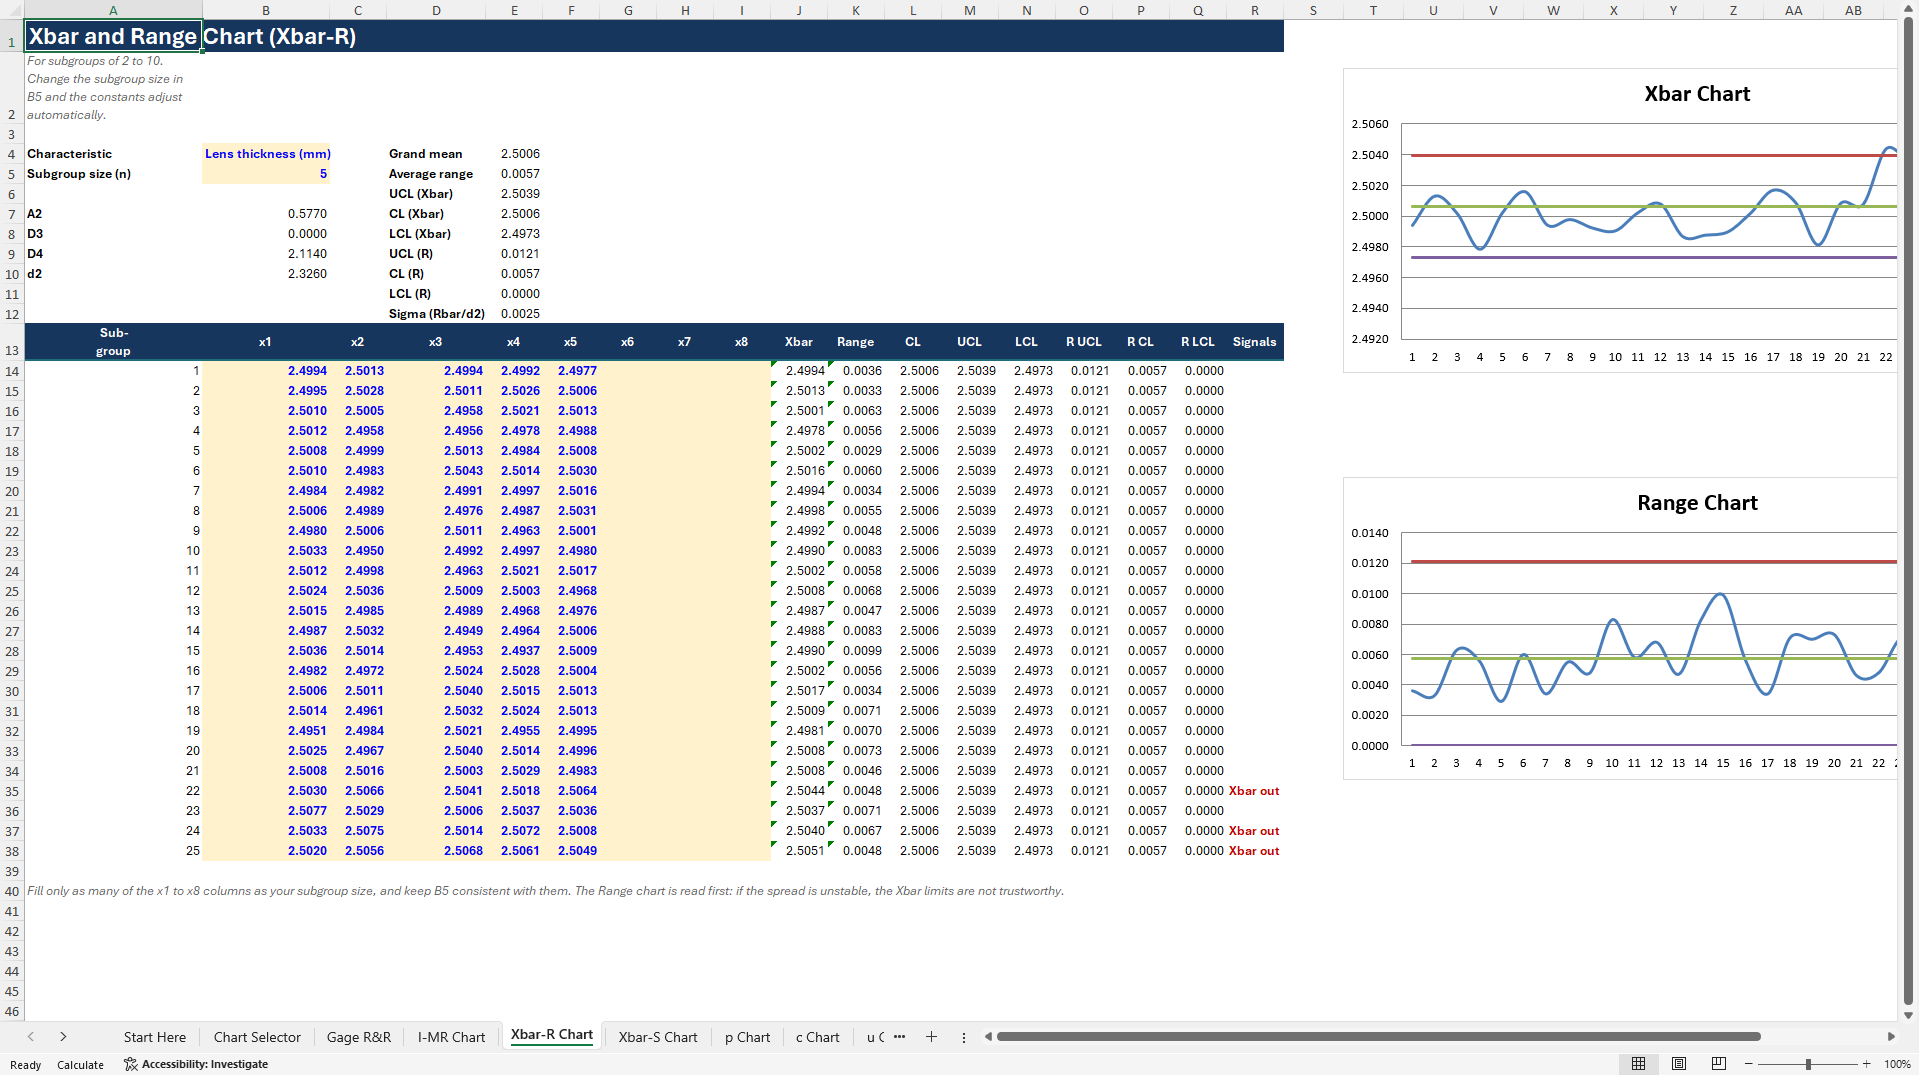Open the c Chart sheet
The width and height of the screenshot is (1919, 1075).
[x=818, y=1037]
